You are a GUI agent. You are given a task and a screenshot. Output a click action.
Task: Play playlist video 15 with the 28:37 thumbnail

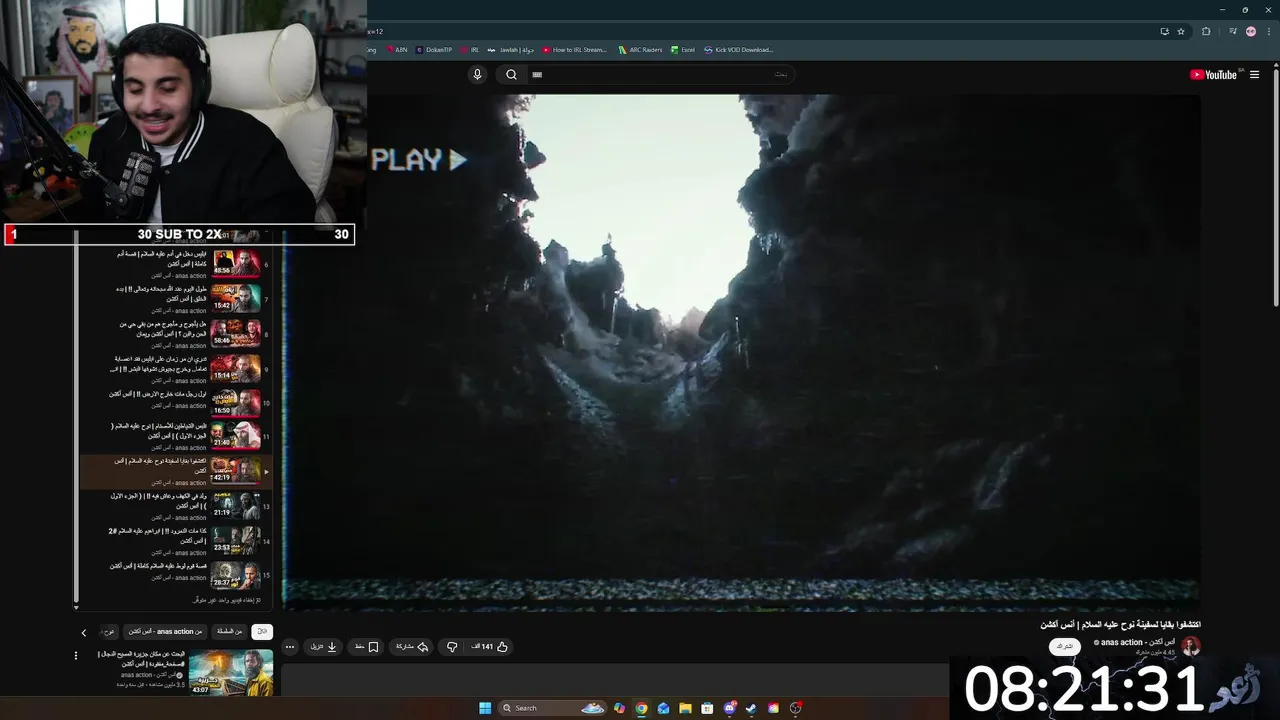tap(236, 575)
